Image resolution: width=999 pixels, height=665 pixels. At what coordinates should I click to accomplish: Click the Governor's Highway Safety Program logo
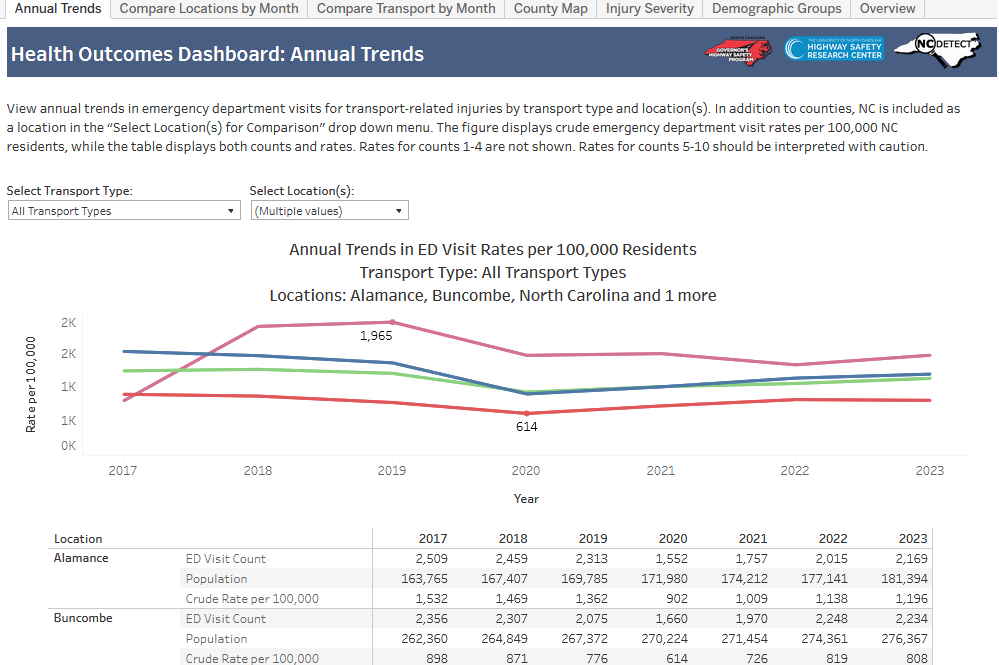click(x=738, y=50)
